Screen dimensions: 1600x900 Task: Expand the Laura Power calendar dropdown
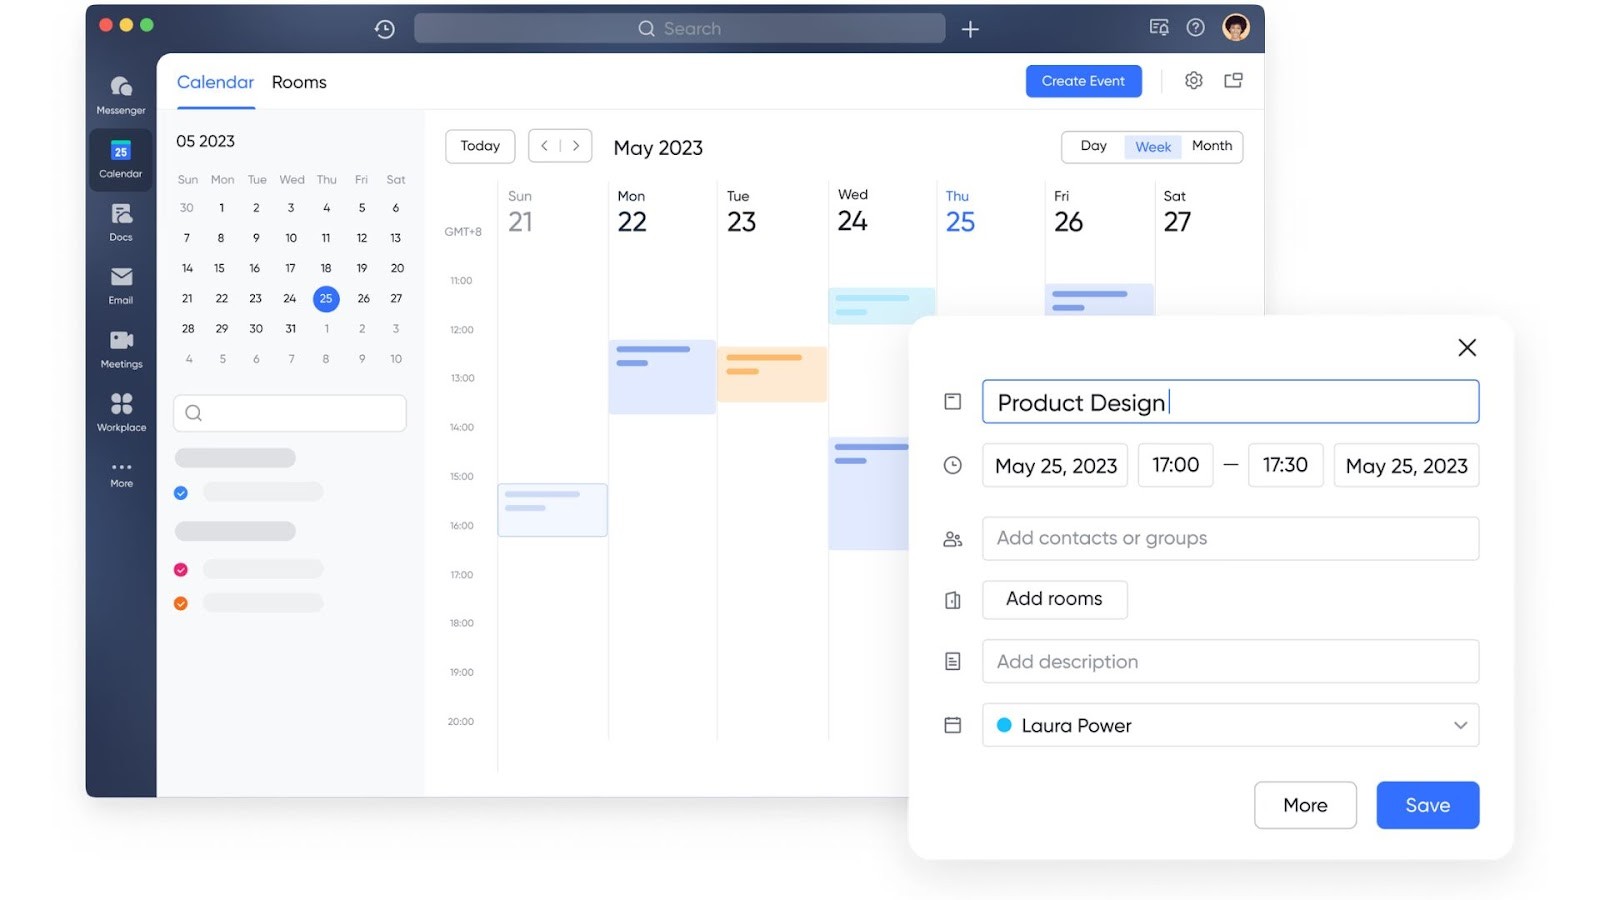(1458, 725)
